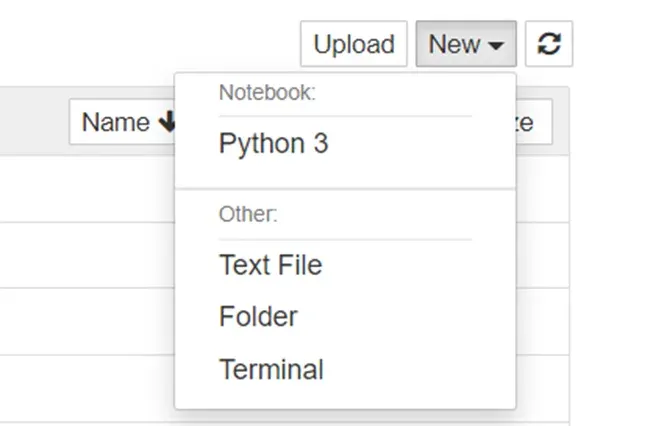The width and height of the screenshot is (664, 426).
Task: Select Folder to create a new folder
Action: (x=258, y=317)
